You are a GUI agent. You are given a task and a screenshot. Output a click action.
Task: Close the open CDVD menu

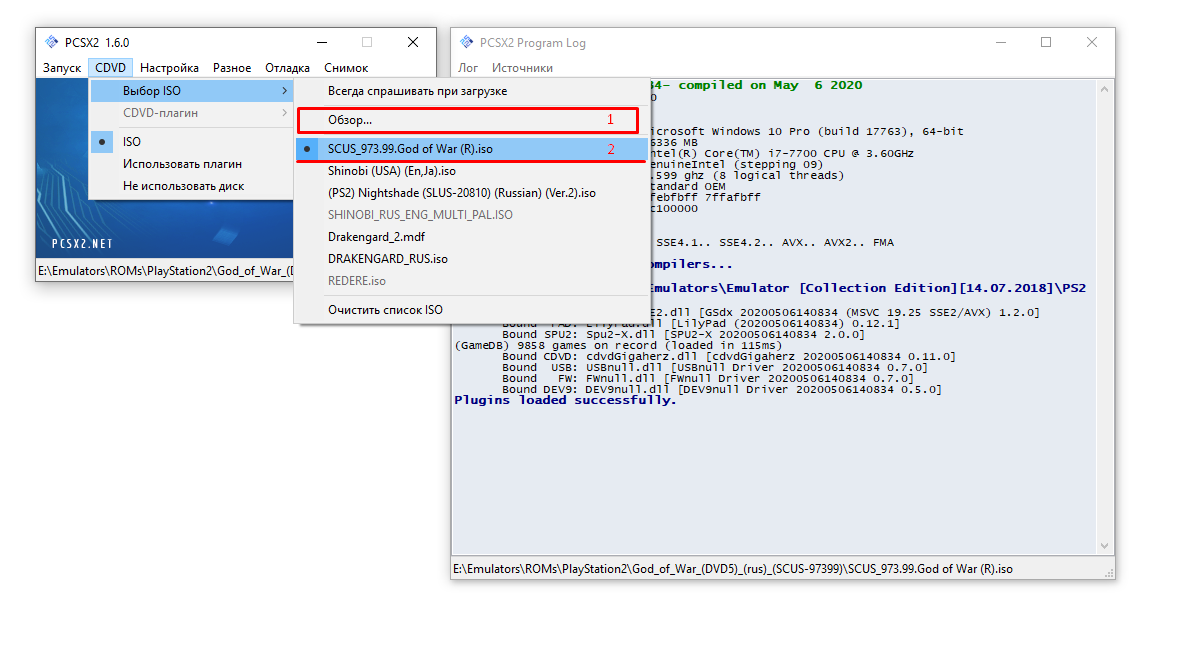[x=110, y=68]
